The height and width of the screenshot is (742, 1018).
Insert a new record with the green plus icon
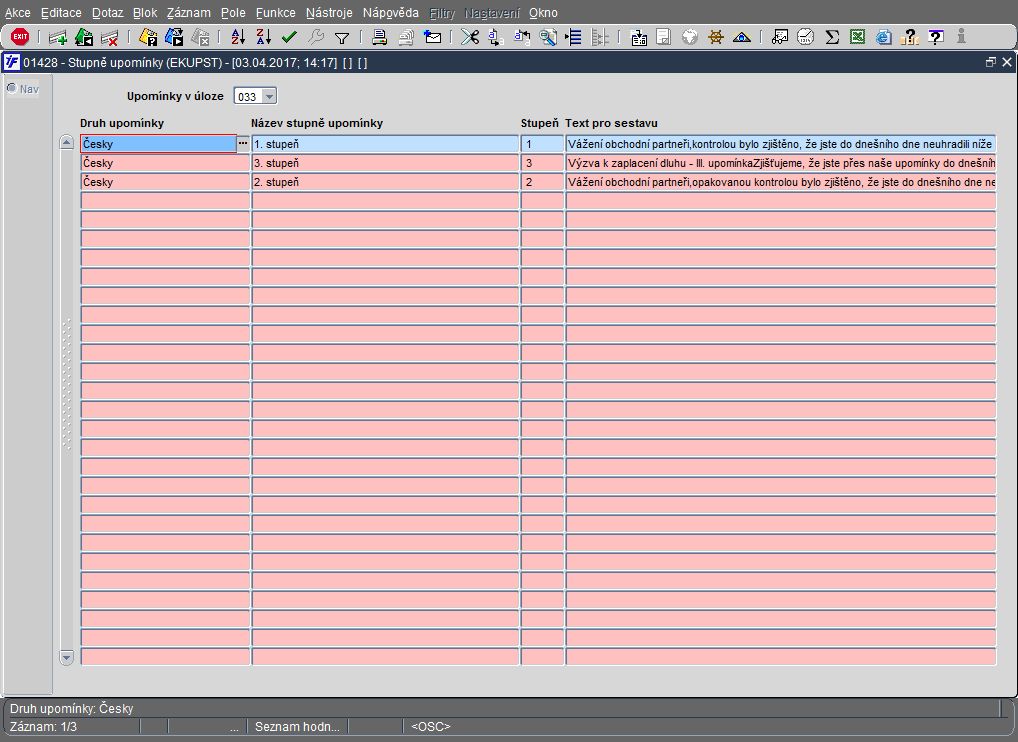point(58,38)
